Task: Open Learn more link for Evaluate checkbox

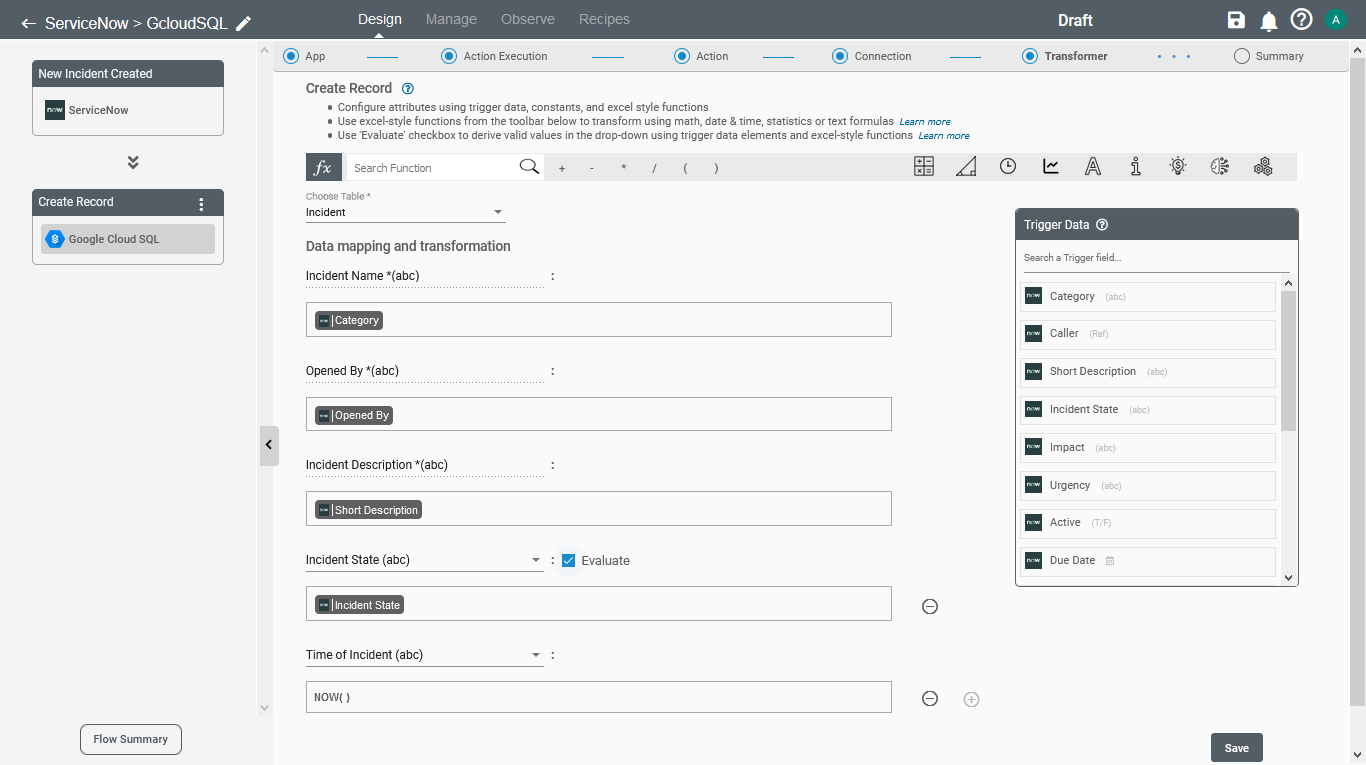Action: click(944, 136)
